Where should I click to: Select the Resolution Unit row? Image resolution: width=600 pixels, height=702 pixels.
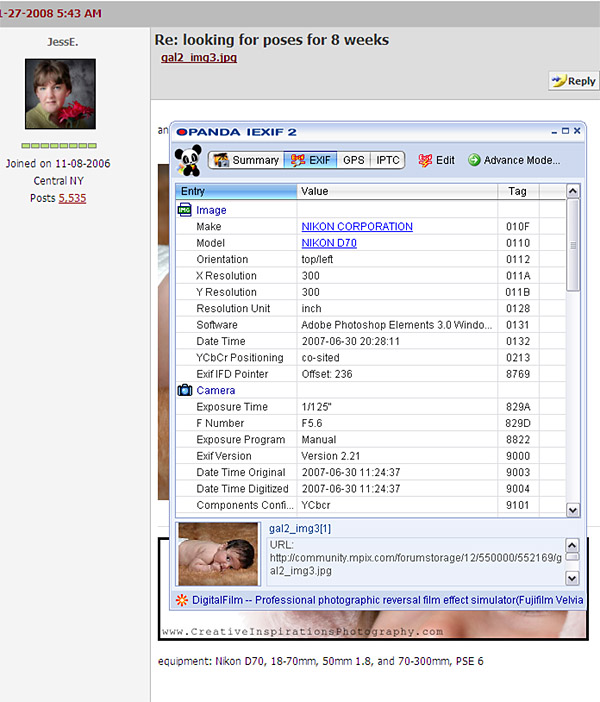(x=370, y=308)
